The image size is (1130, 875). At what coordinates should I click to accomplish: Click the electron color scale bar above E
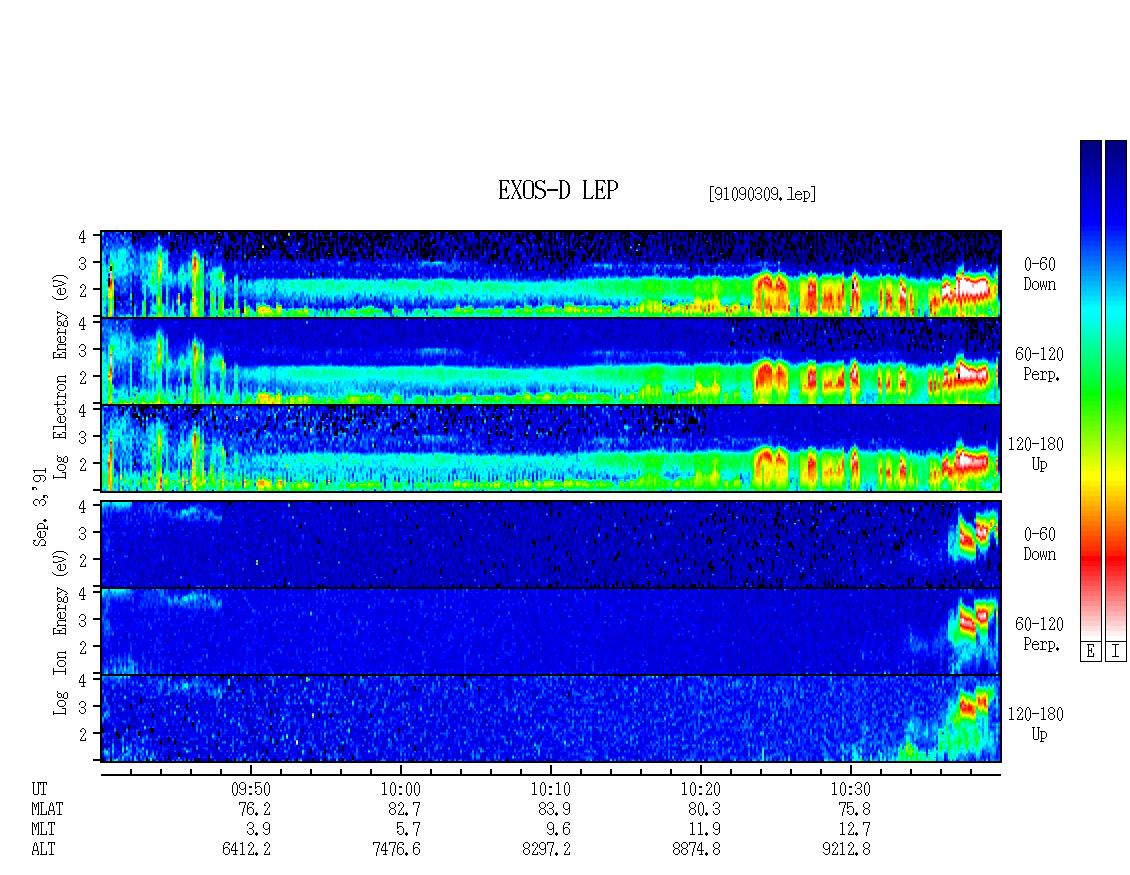[1090, 389]
